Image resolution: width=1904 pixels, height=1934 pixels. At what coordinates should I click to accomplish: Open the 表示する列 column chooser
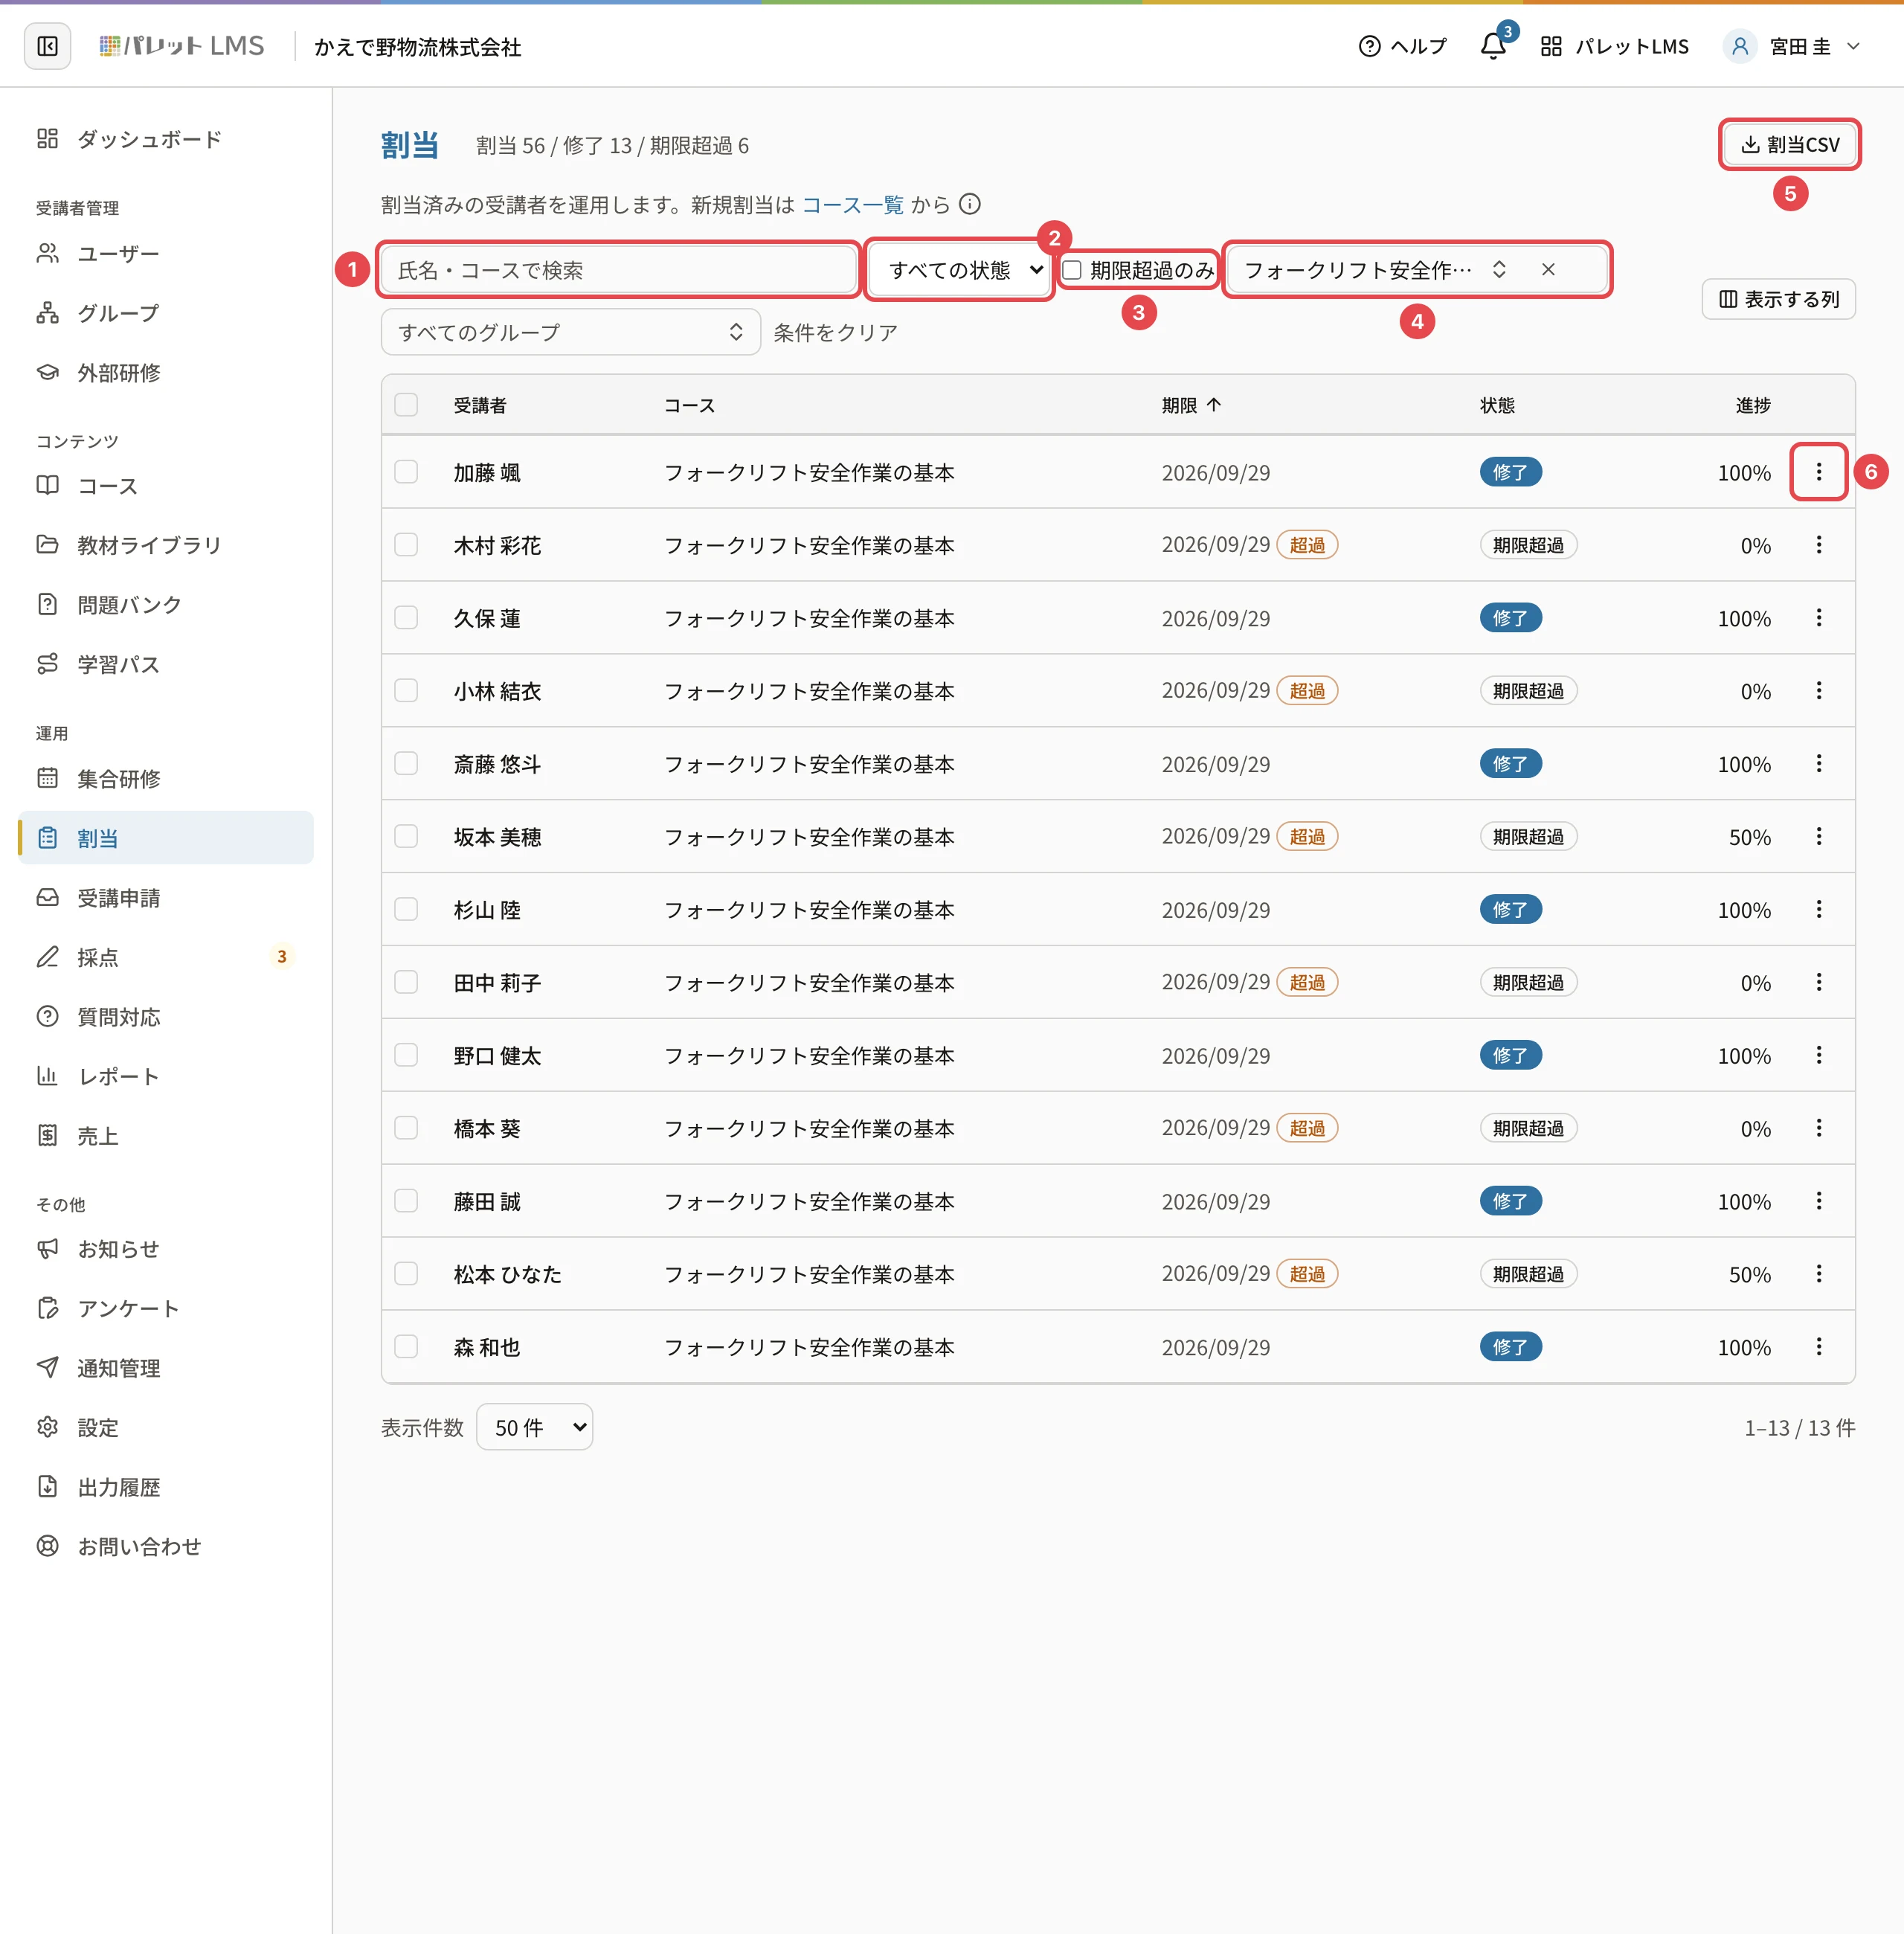click(1778, 299)
